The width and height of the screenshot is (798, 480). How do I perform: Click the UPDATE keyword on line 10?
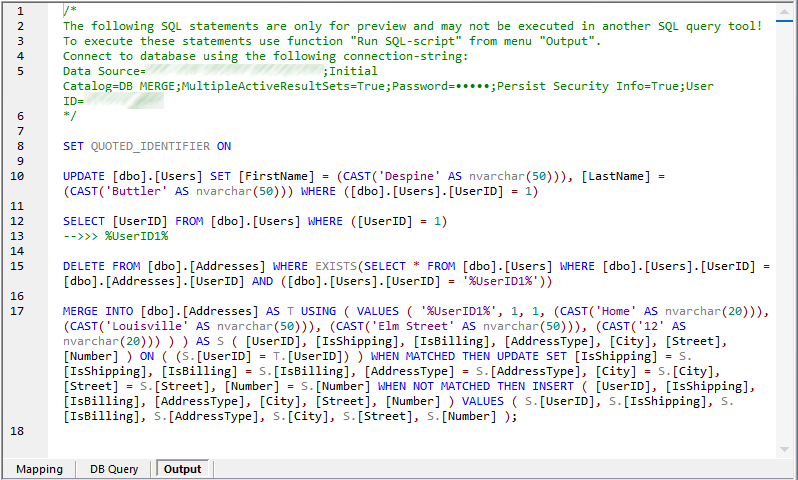click(85, 176)
